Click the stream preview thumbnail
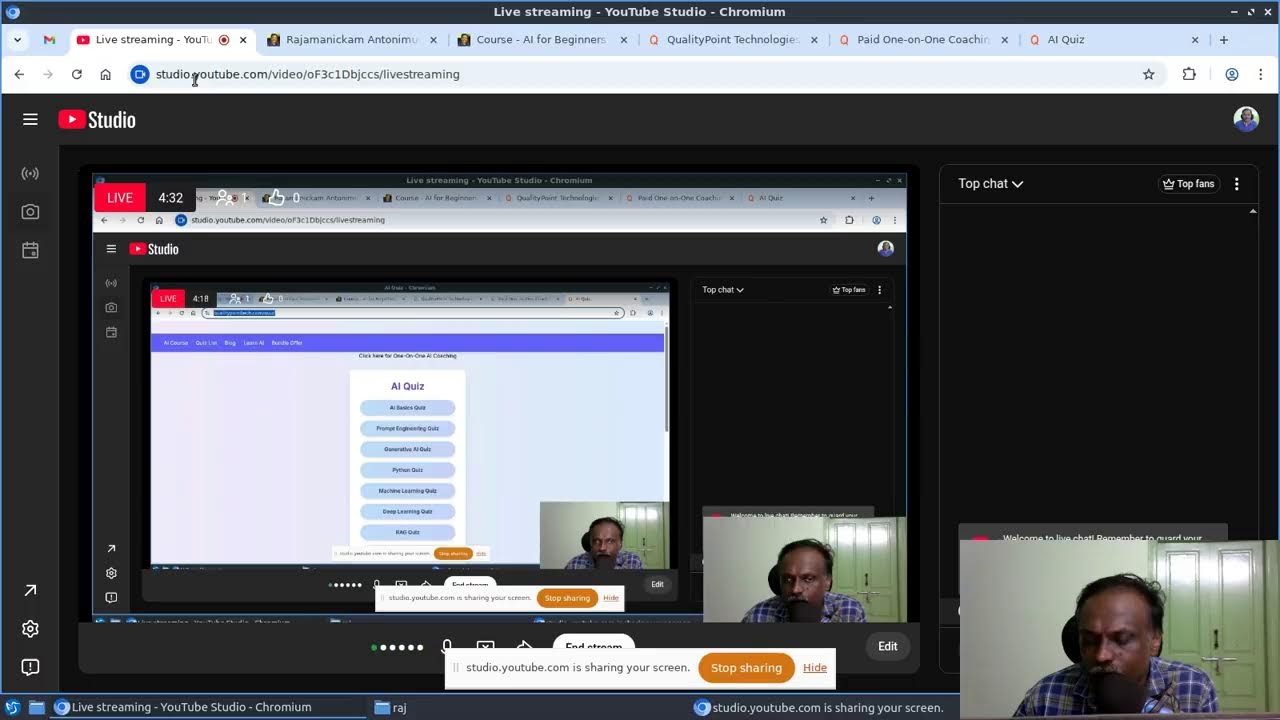 (x=499, y=400)
